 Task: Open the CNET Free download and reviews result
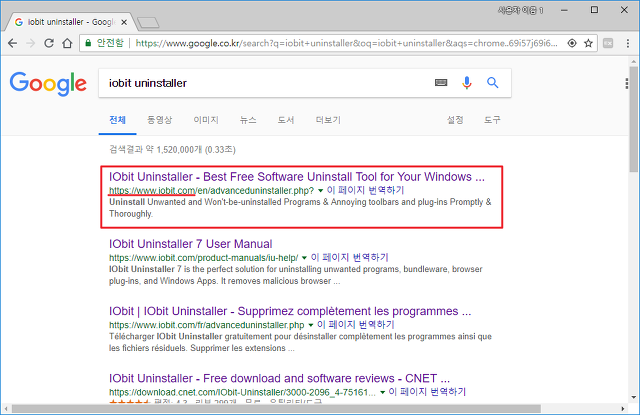tap(279, 378)
